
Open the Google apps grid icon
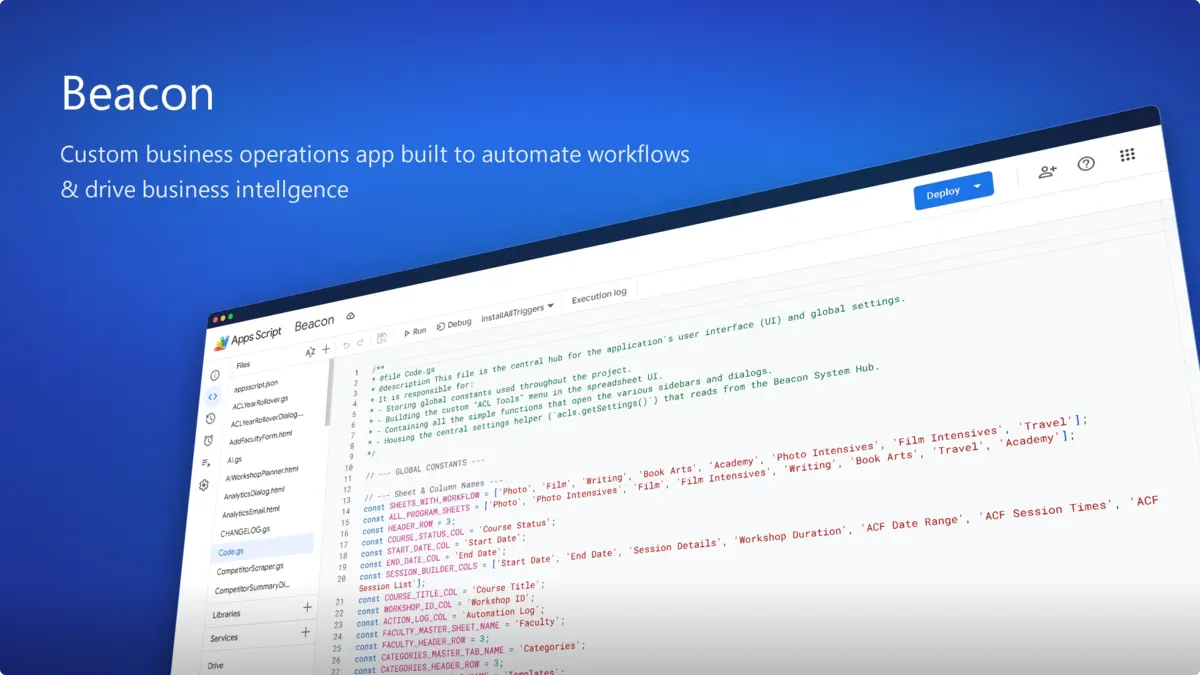tap(1128, 154)
